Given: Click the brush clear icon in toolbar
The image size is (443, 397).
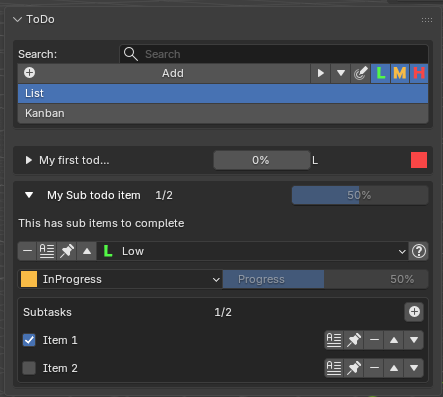Looking at the screenshot, I should pos(361,73).
